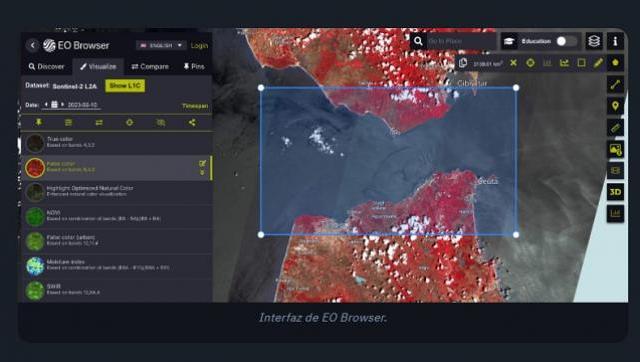Screen dimensions: 640x362
Task: Go to the previous date arrow
Action: point(46,104)
